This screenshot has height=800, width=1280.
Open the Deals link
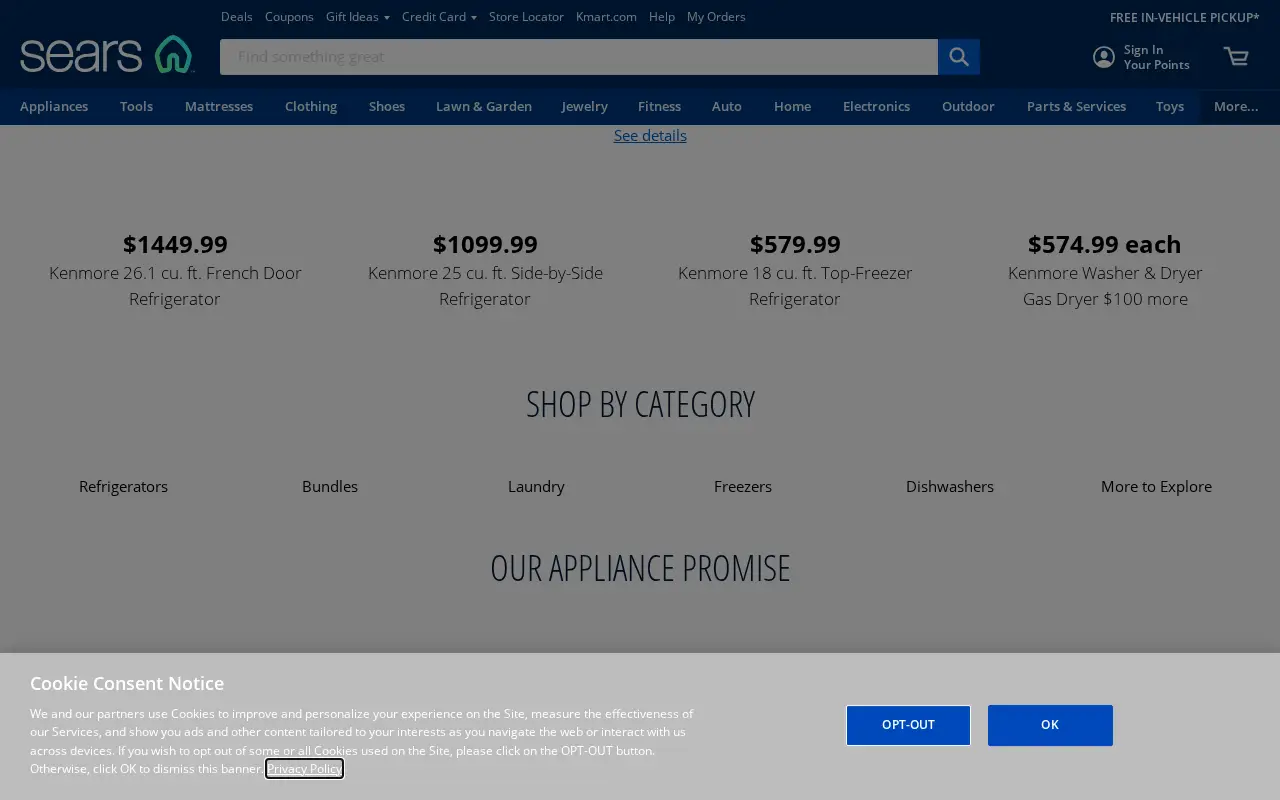pyautogui.click(x=237, y=17)
